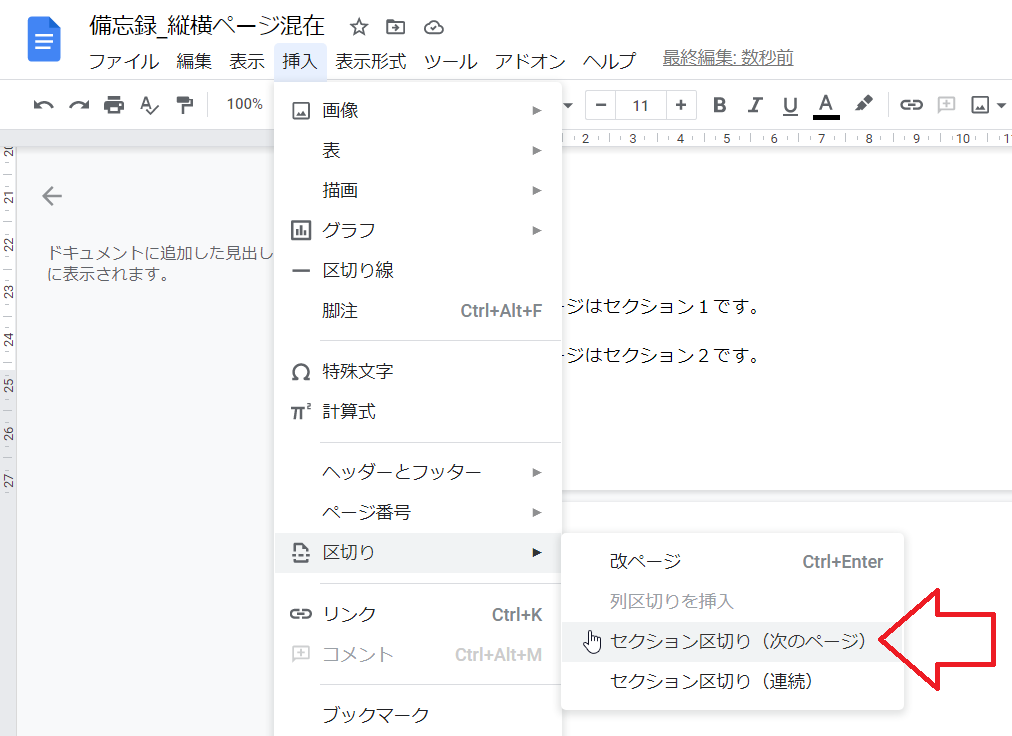This screenshot has height=736, width=1012.
Task: Check the cloud save status icon
Action: [434, 27]
